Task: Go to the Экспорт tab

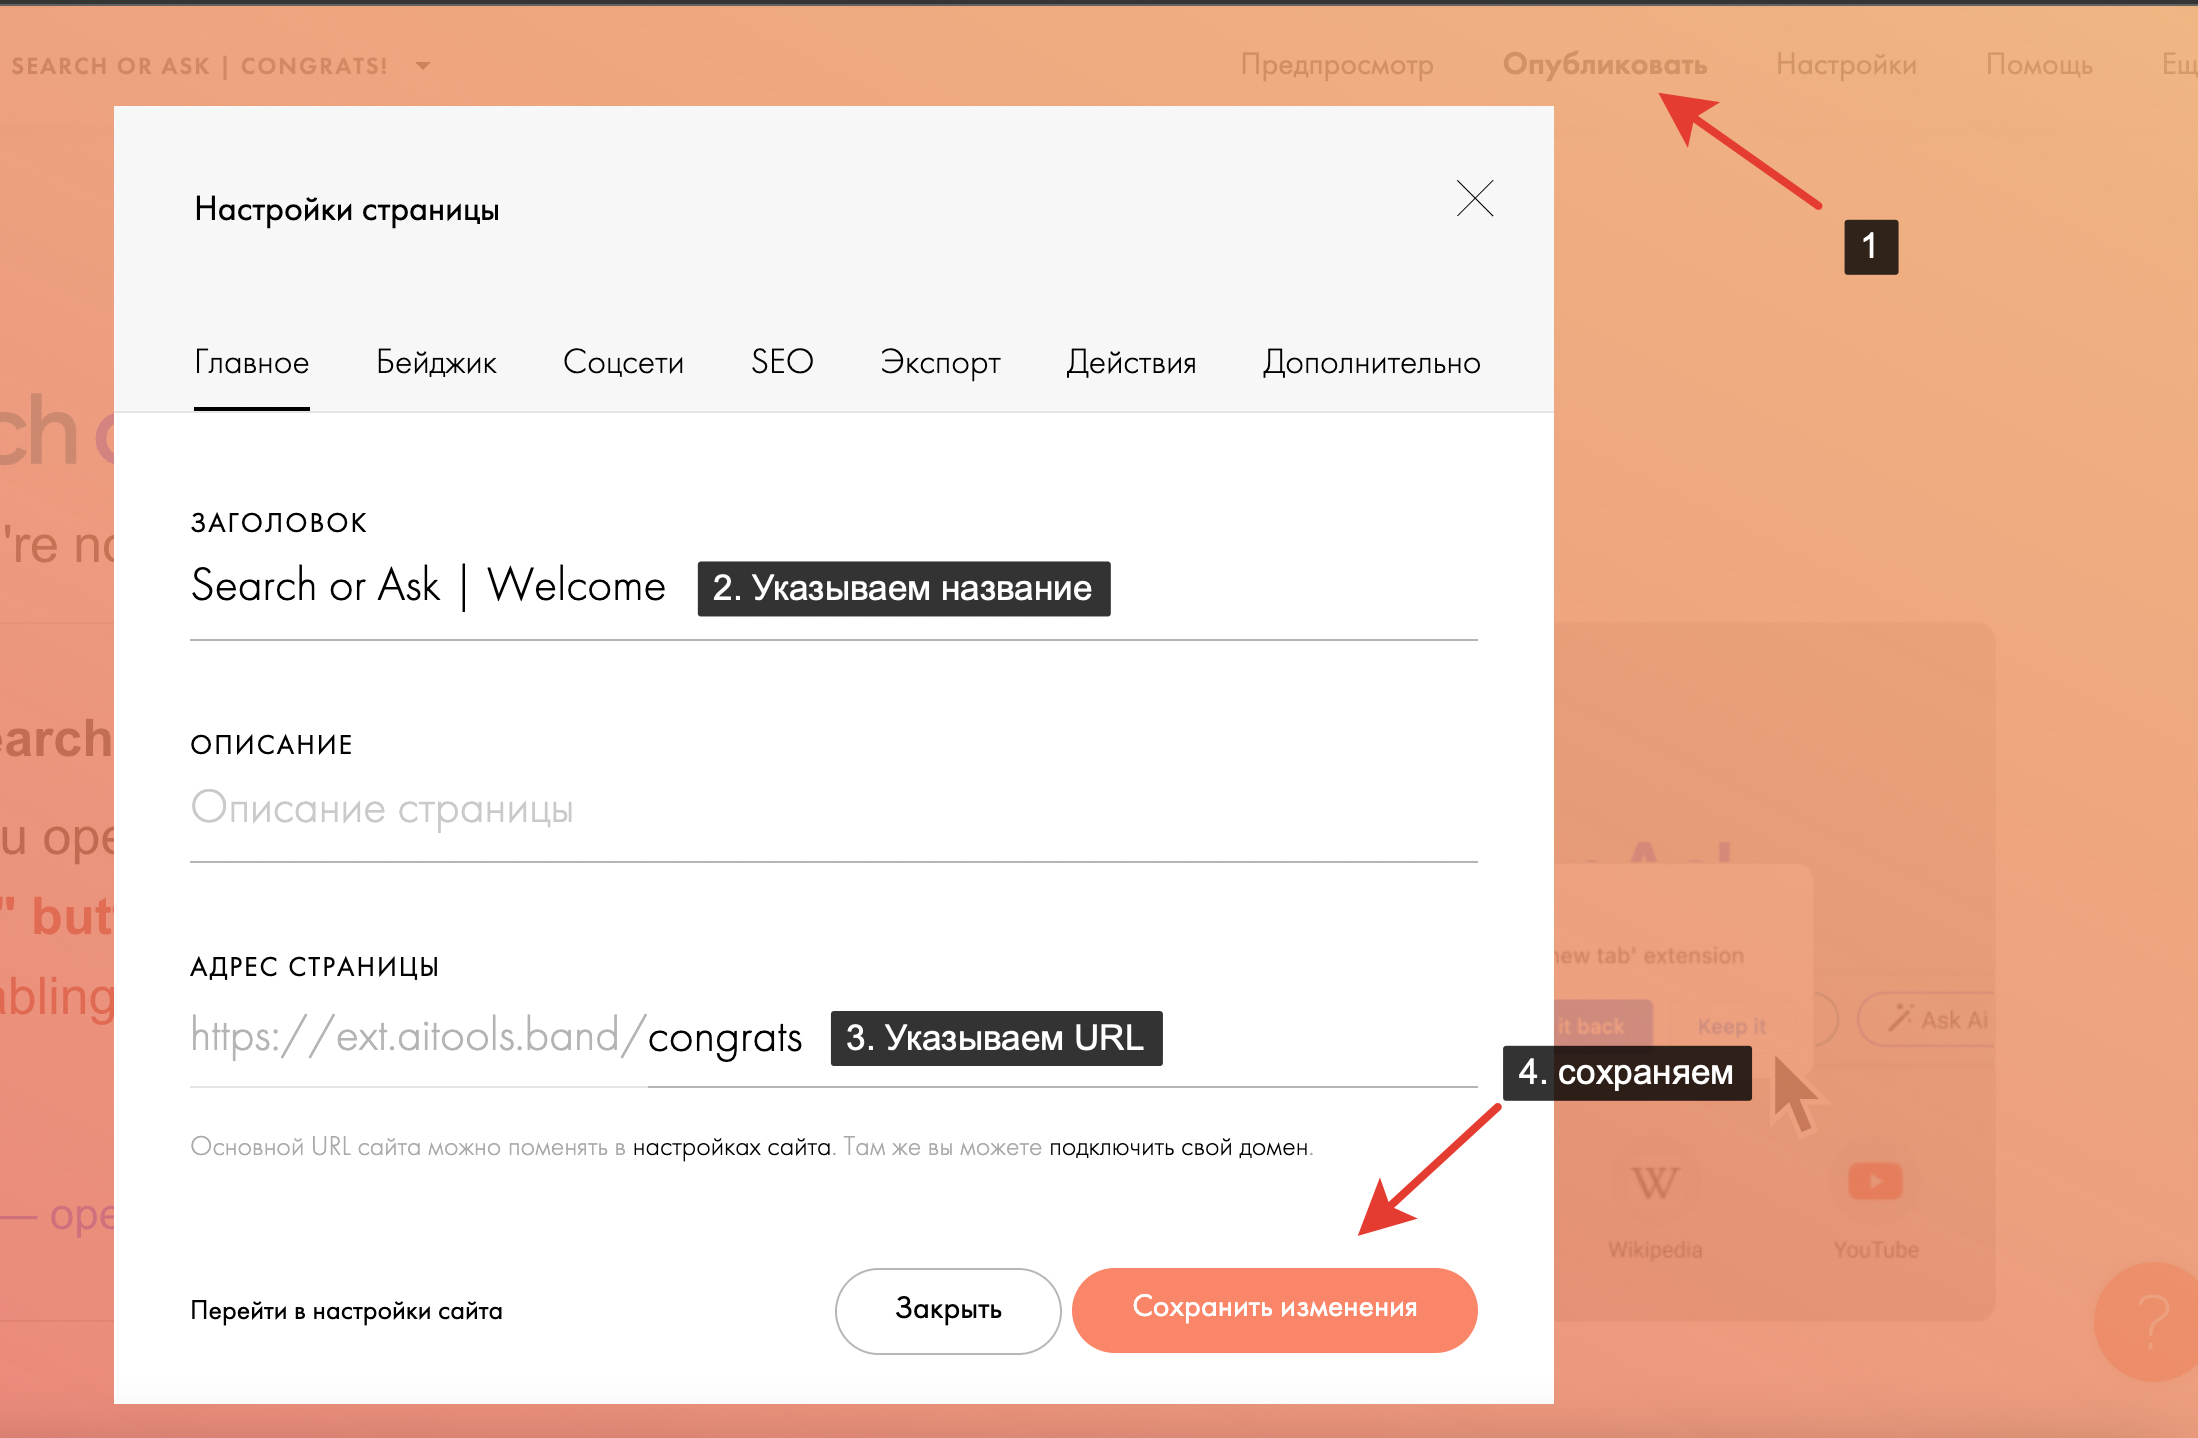Action: click(940, 362)
